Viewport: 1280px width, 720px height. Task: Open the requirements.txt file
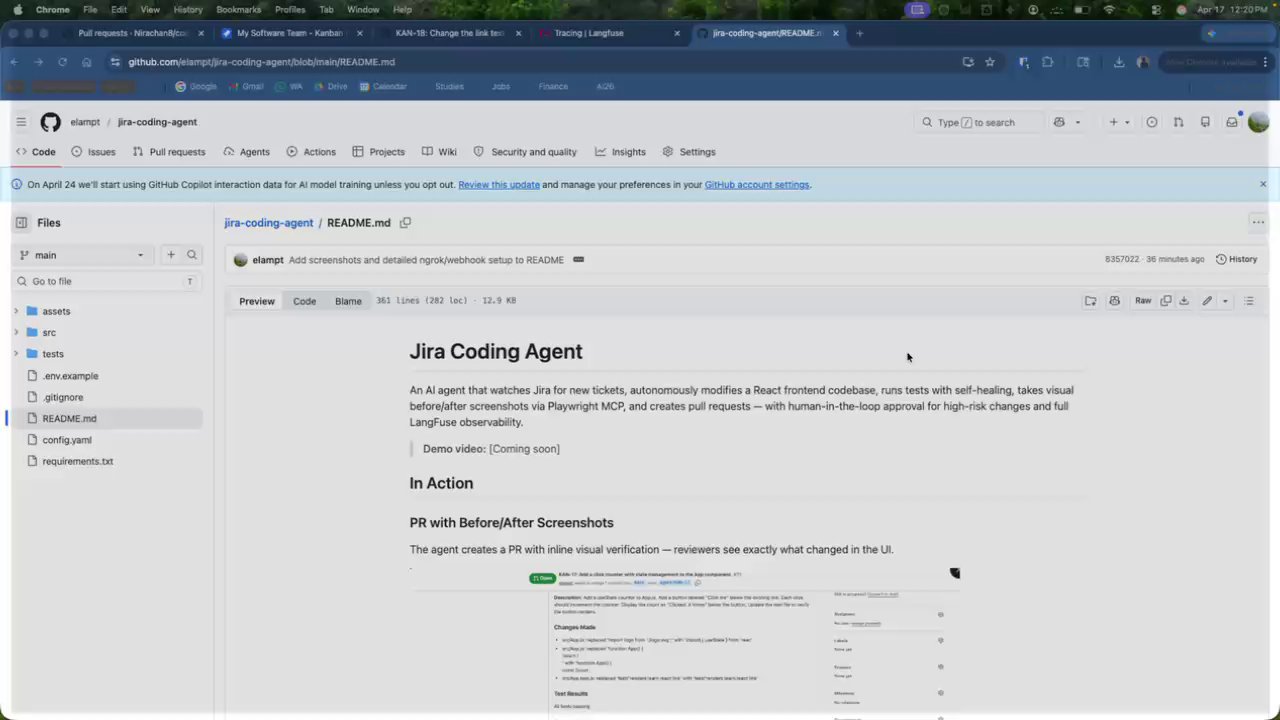[x=77, y=462]
